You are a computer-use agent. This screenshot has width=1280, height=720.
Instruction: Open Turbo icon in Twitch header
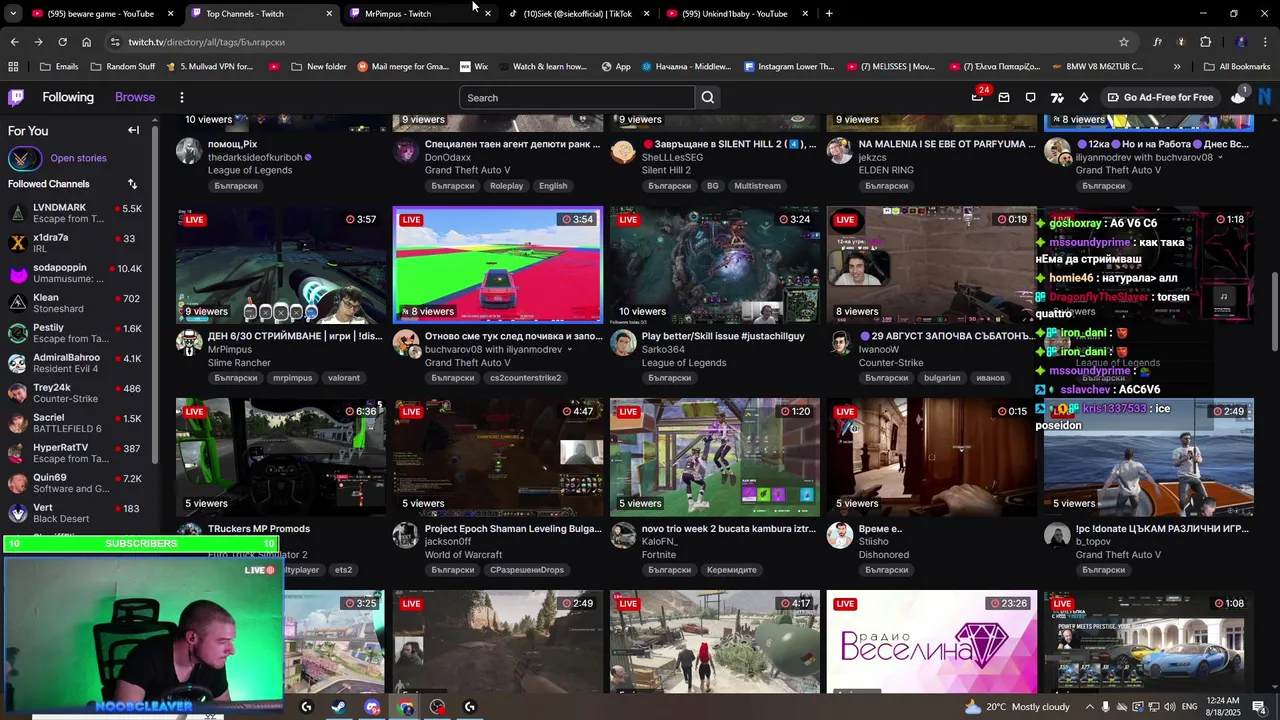coord(1057,97)
